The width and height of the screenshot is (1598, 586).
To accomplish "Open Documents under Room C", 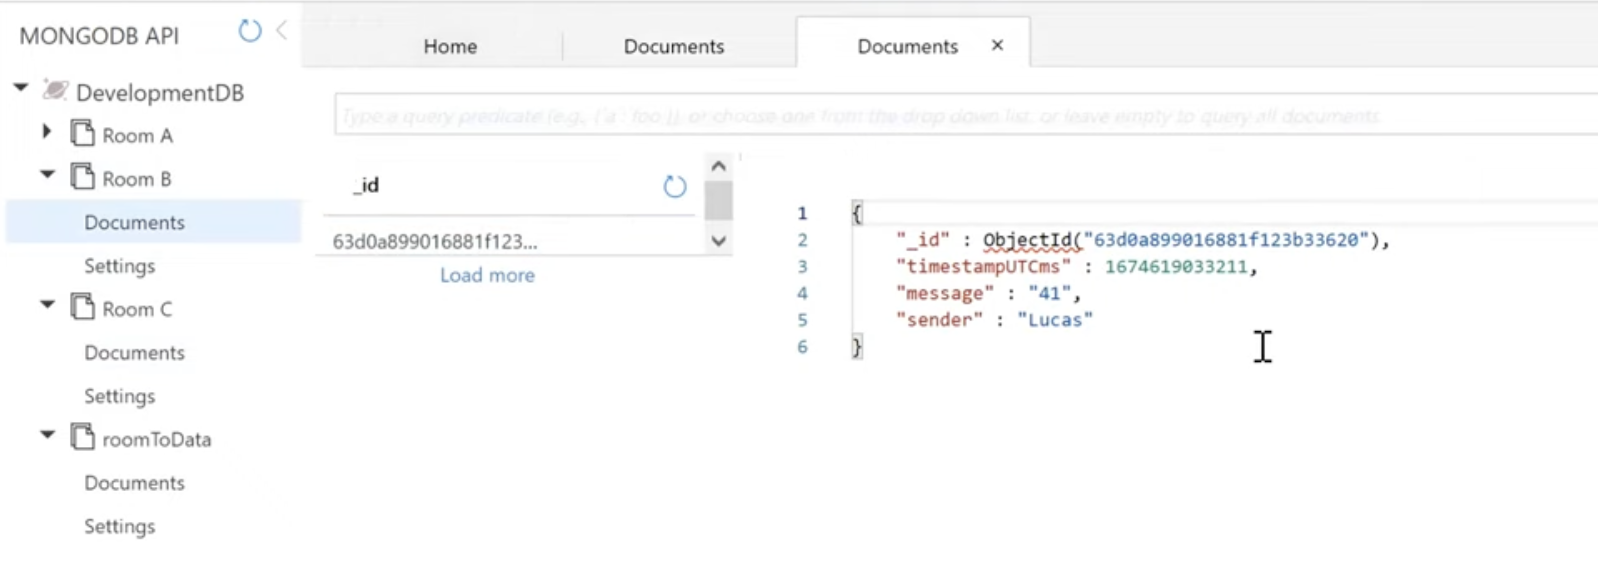I will coord(134,352).
